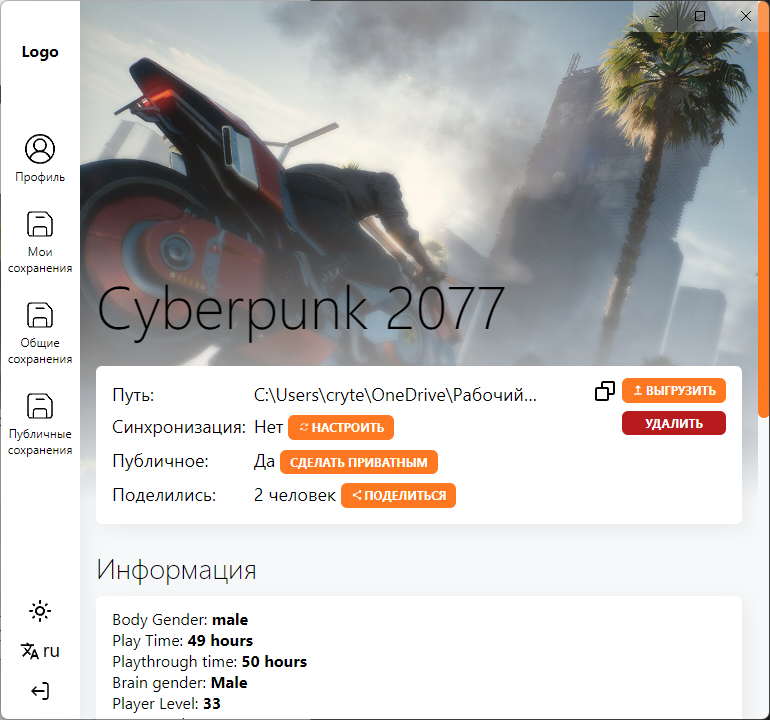Maximize the application window
The width and height of the screenshot is (770, 720).
700,16
